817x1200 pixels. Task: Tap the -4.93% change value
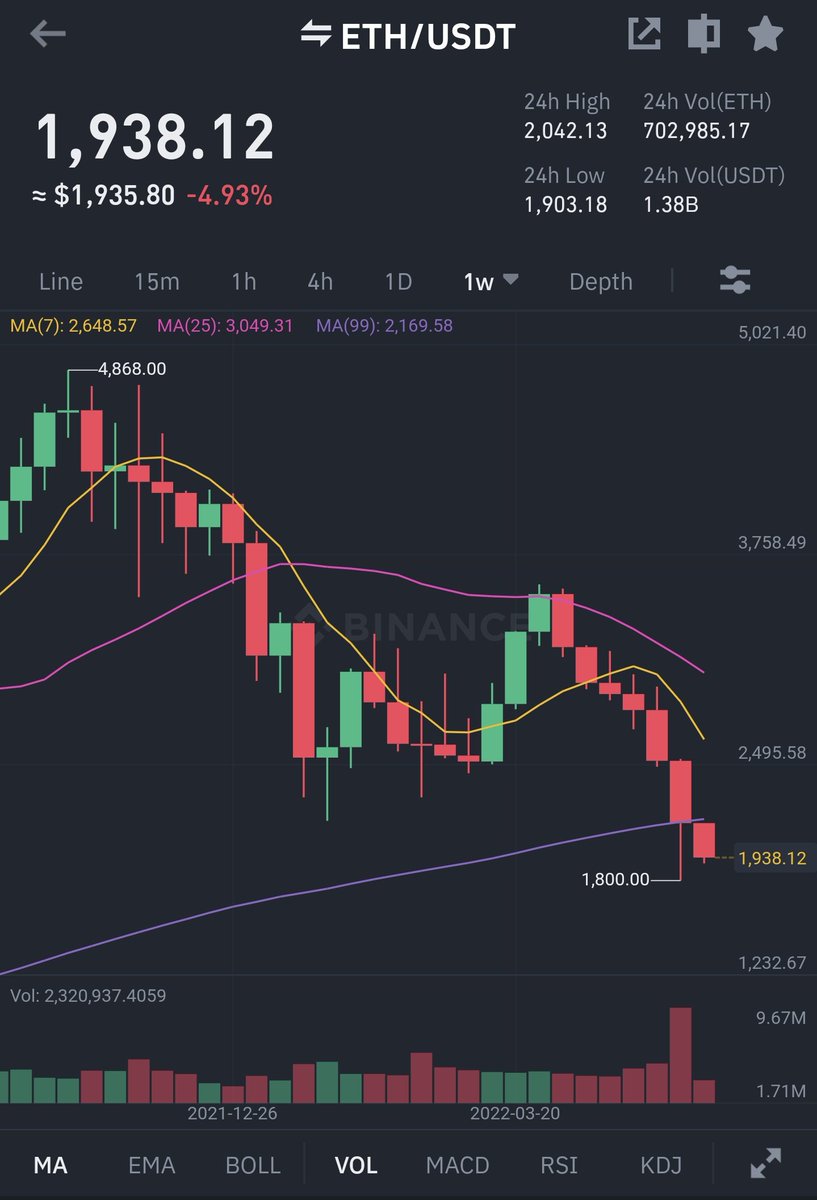(229, 196)
